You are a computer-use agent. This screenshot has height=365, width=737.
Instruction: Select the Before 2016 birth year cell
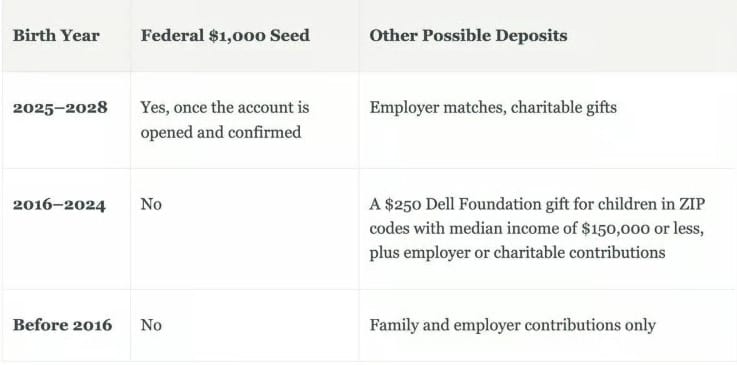point(63,325)
